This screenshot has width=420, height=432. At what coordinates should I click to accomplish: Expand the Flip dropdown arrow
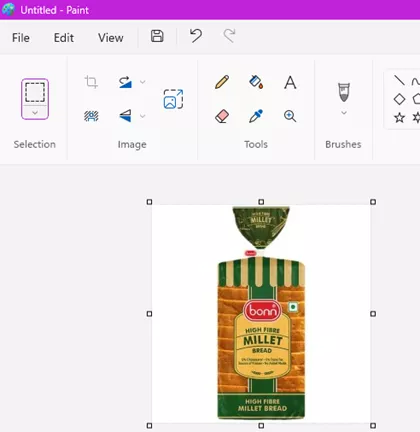[142, 116]
